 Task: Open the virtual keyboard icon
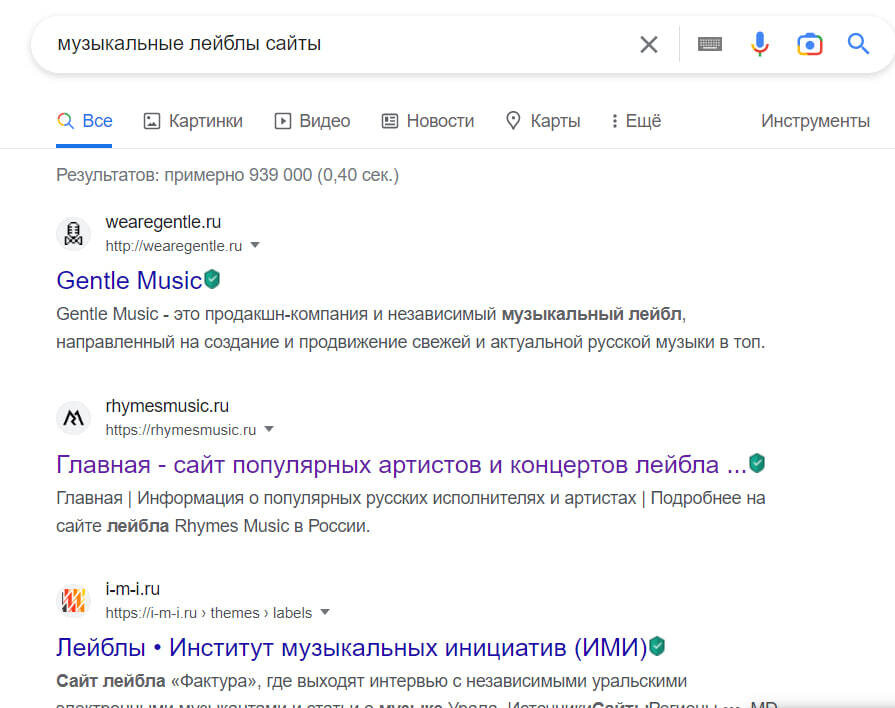(710, 44)
